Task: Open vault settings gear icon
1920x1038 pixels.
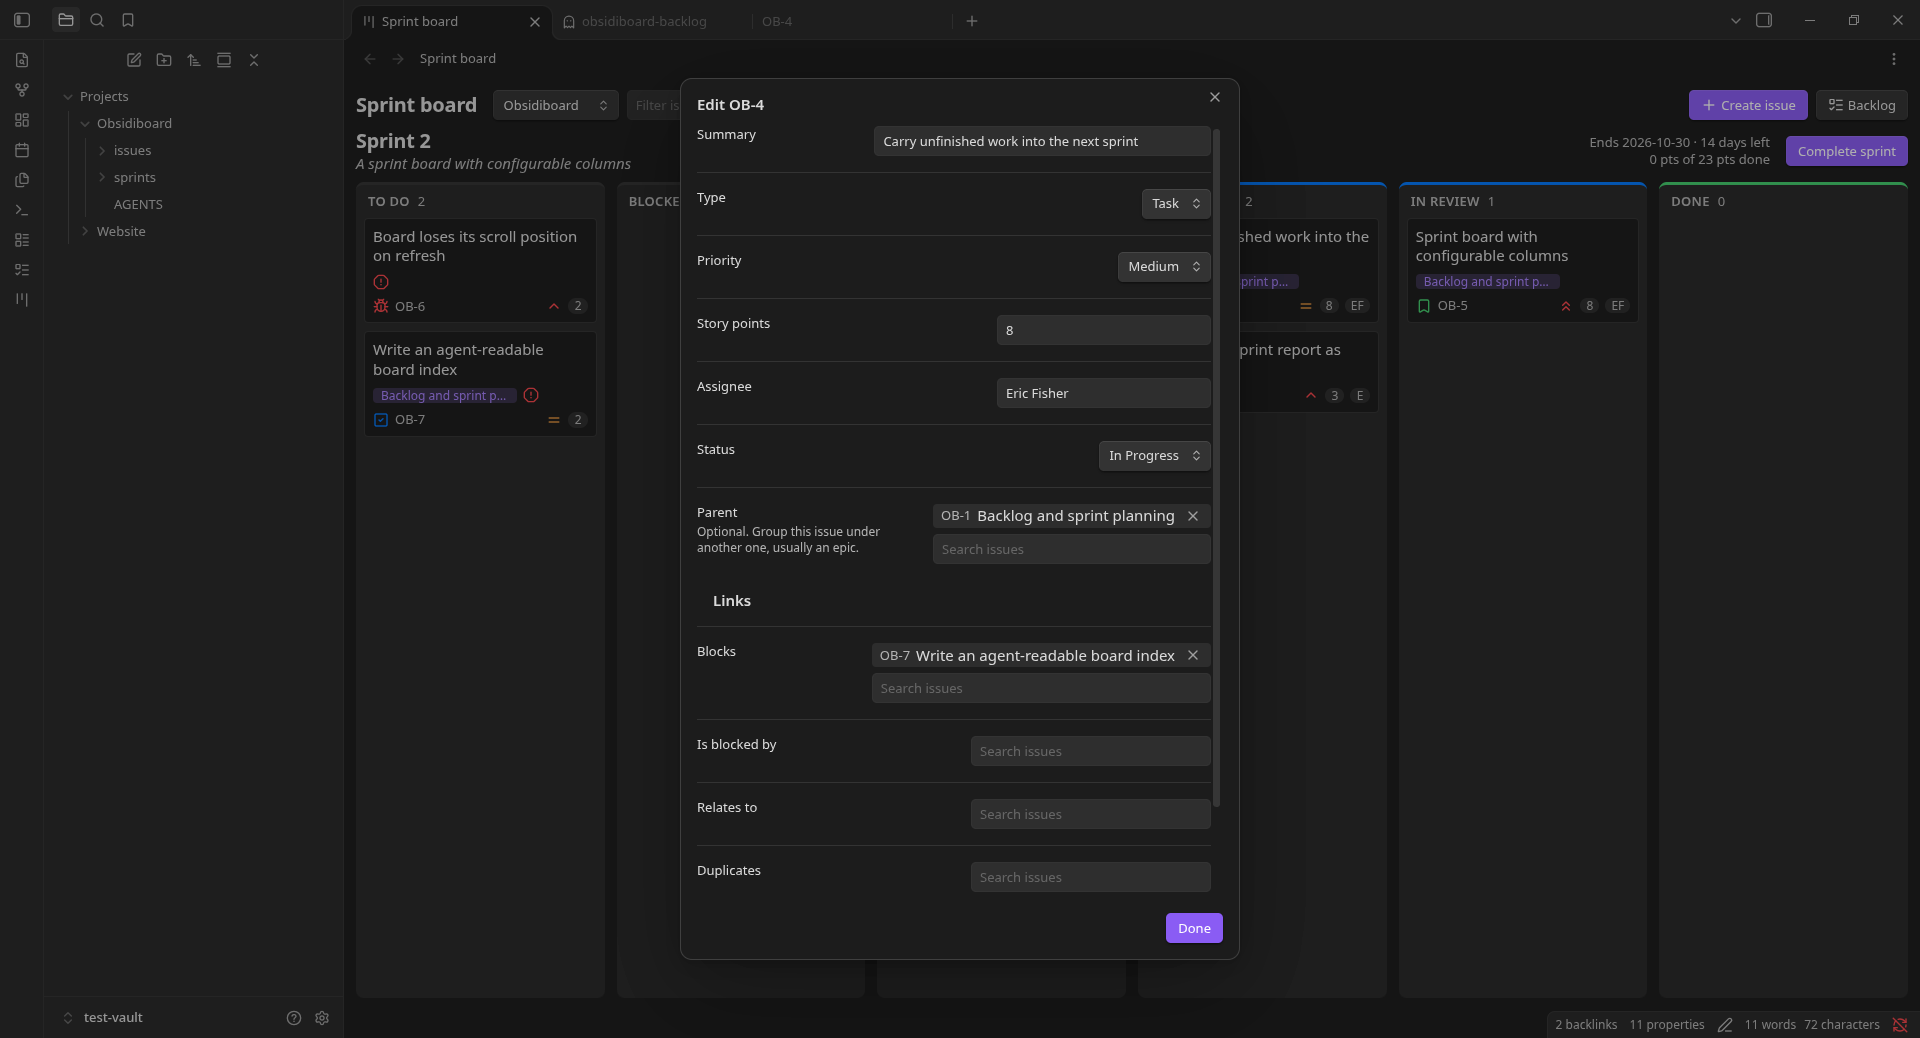Action: [x=322, y=1018]
